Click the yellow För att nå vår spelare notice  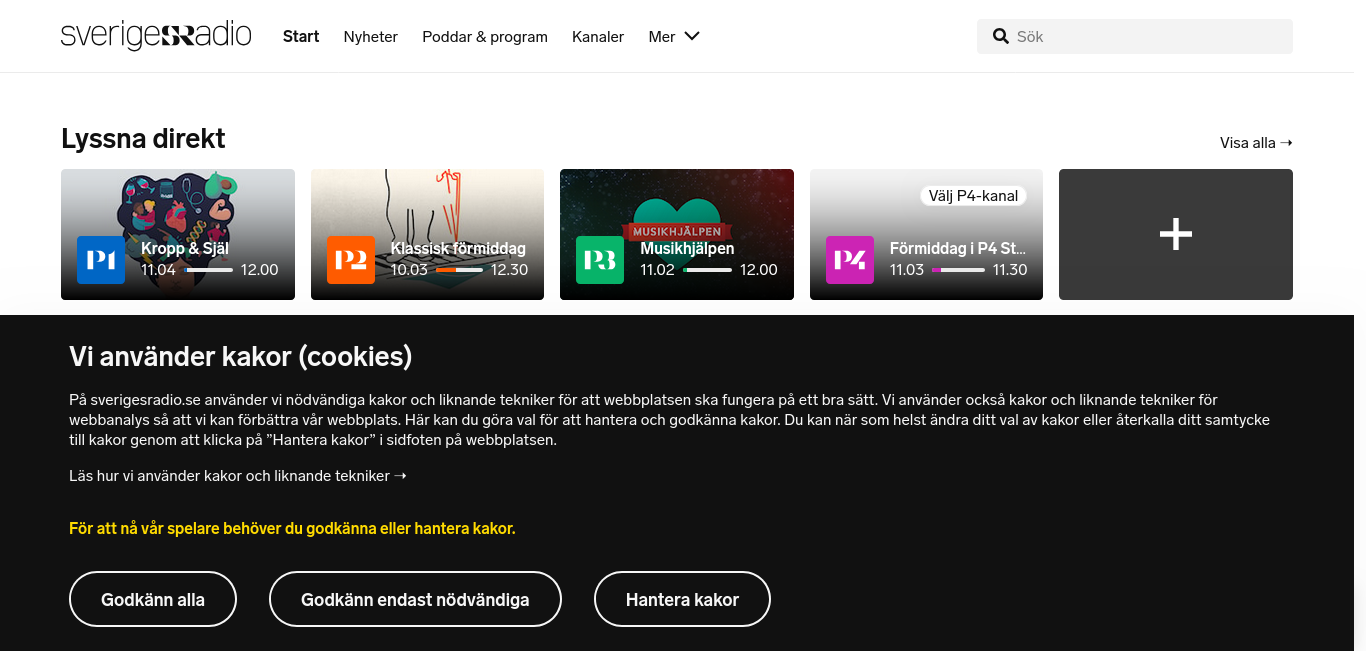tap(292, 528)
